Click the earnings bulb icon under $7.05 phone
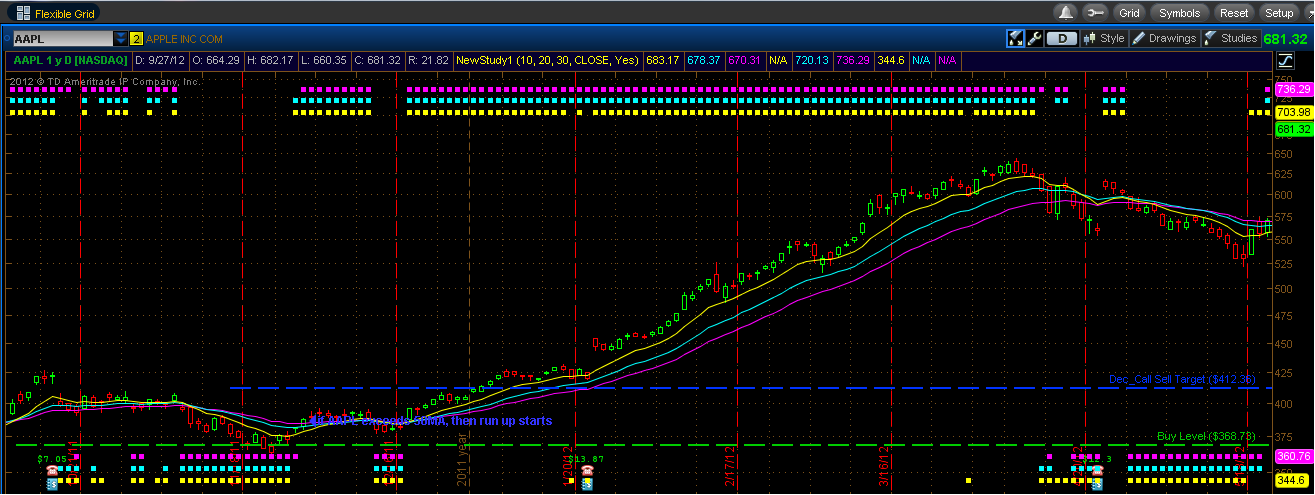 [x=53, y=483]
